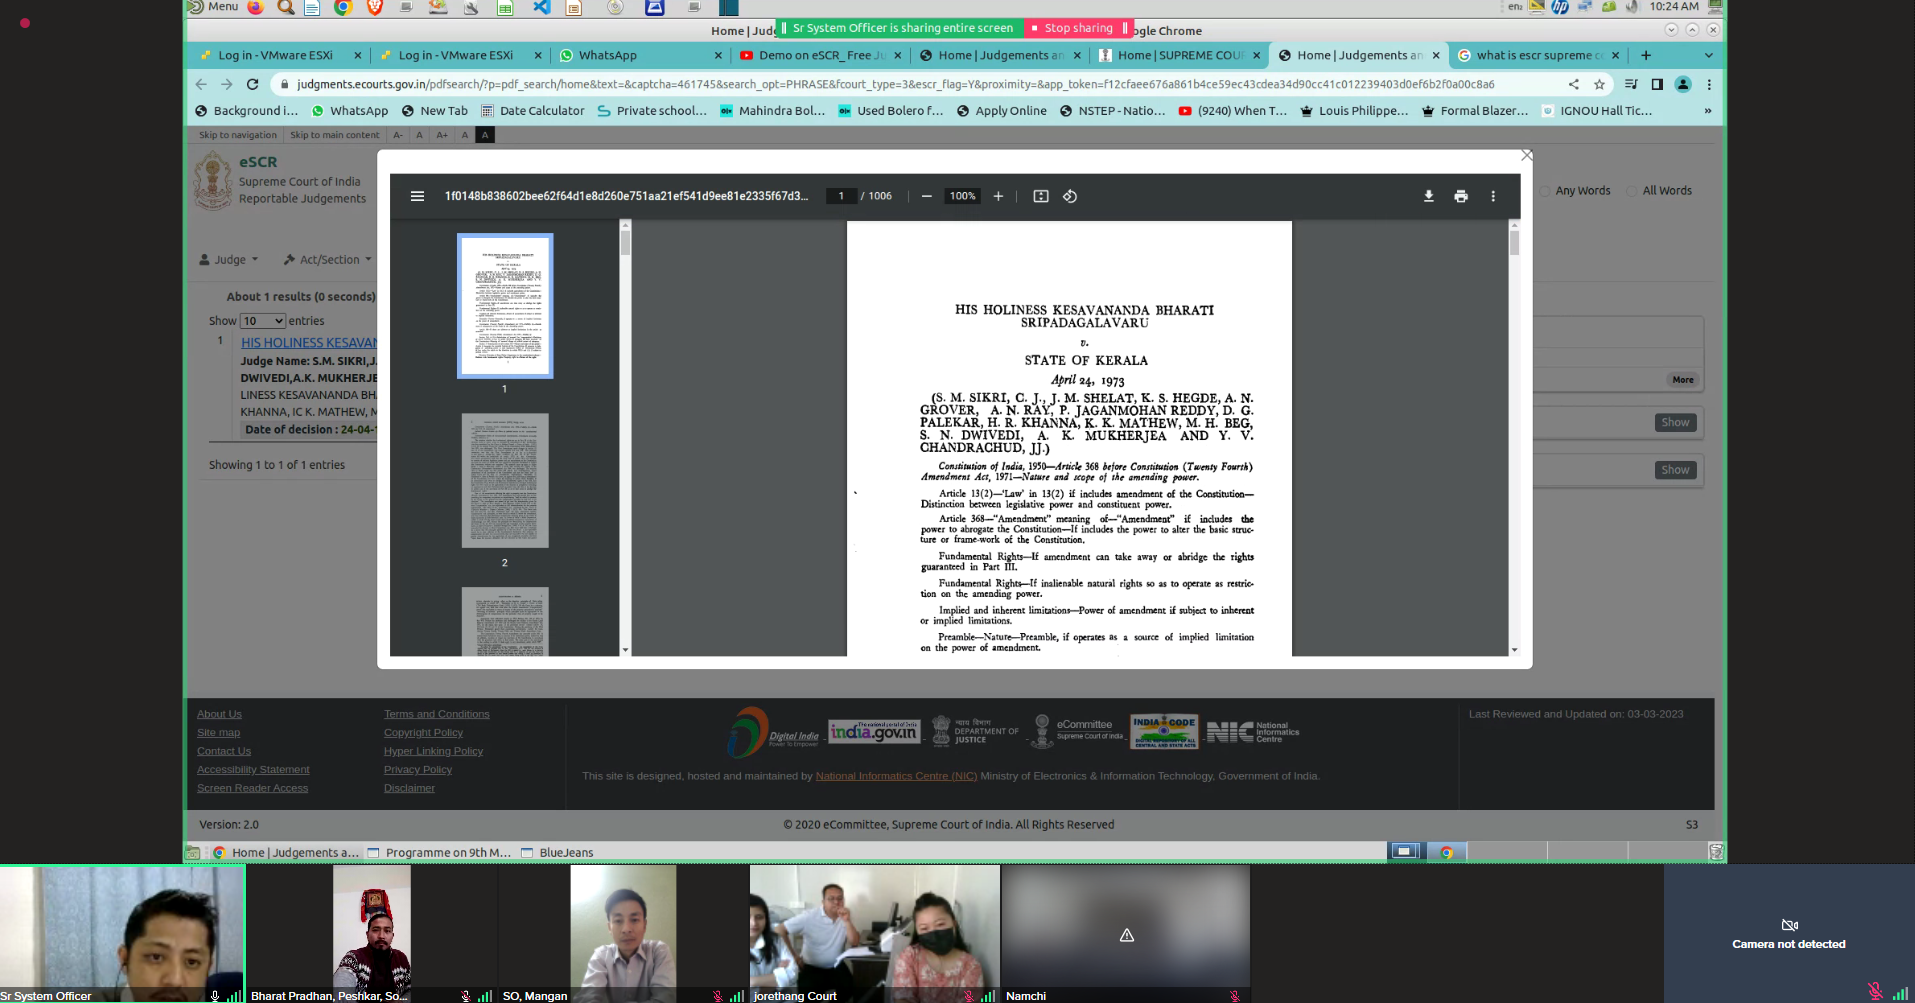Launch Firefox from the top panel
Screen dimensions: 1915x1003
pyautogui.click(x=256, y=7)
